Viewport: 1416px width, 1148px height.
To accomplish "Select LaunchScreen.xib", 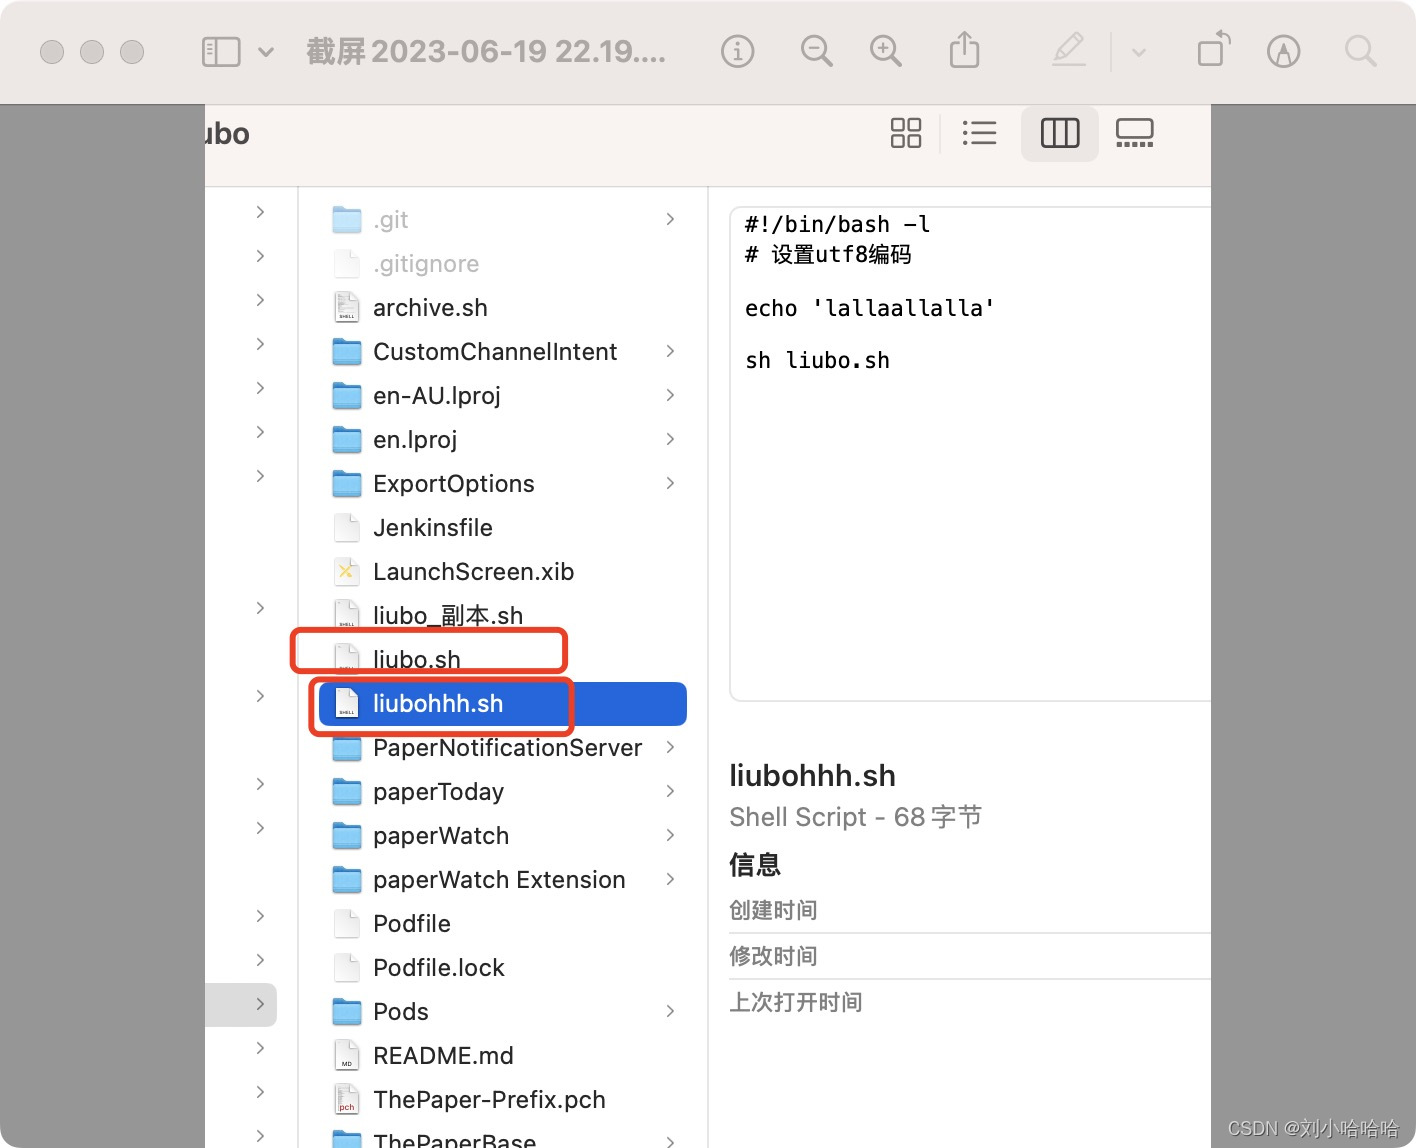I will [x=473, y=572].
